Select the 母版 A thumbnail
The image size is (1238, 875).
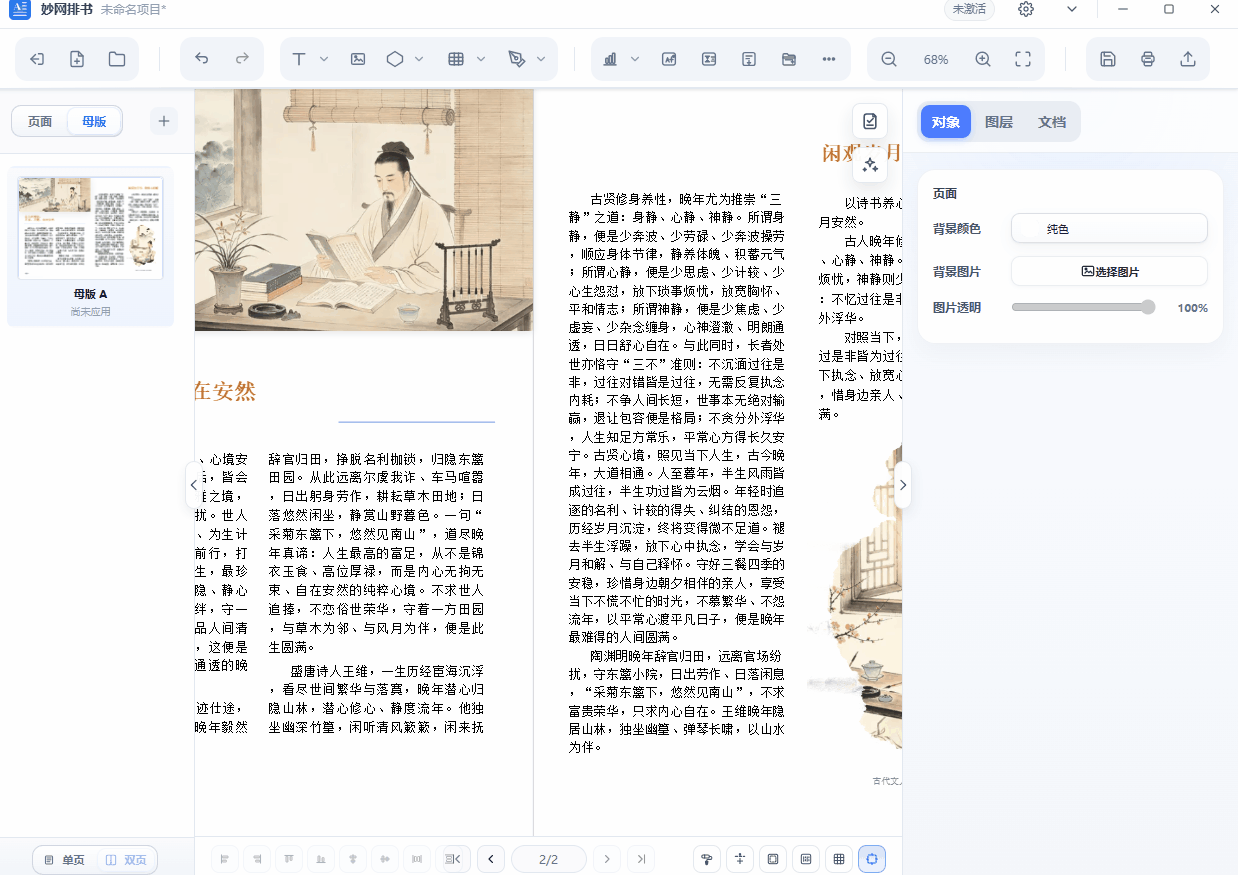coord(90,228)
